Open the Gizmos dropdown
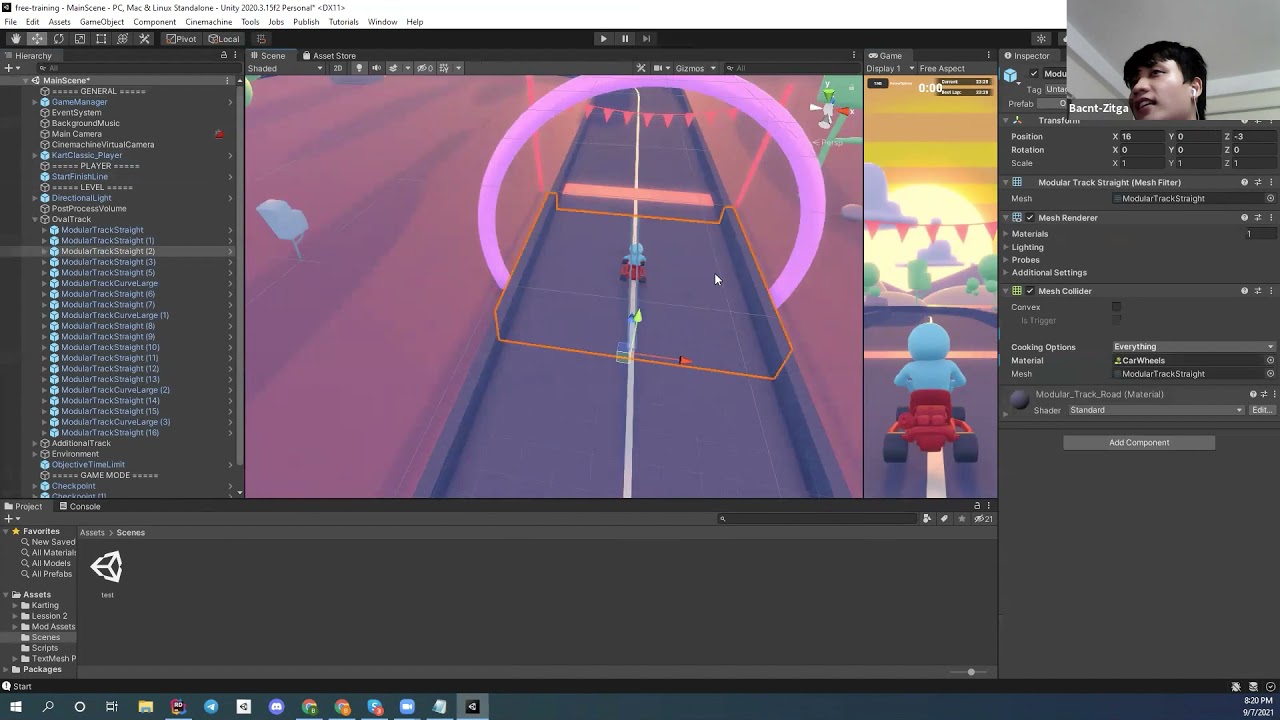 click(x=695, y=68)
